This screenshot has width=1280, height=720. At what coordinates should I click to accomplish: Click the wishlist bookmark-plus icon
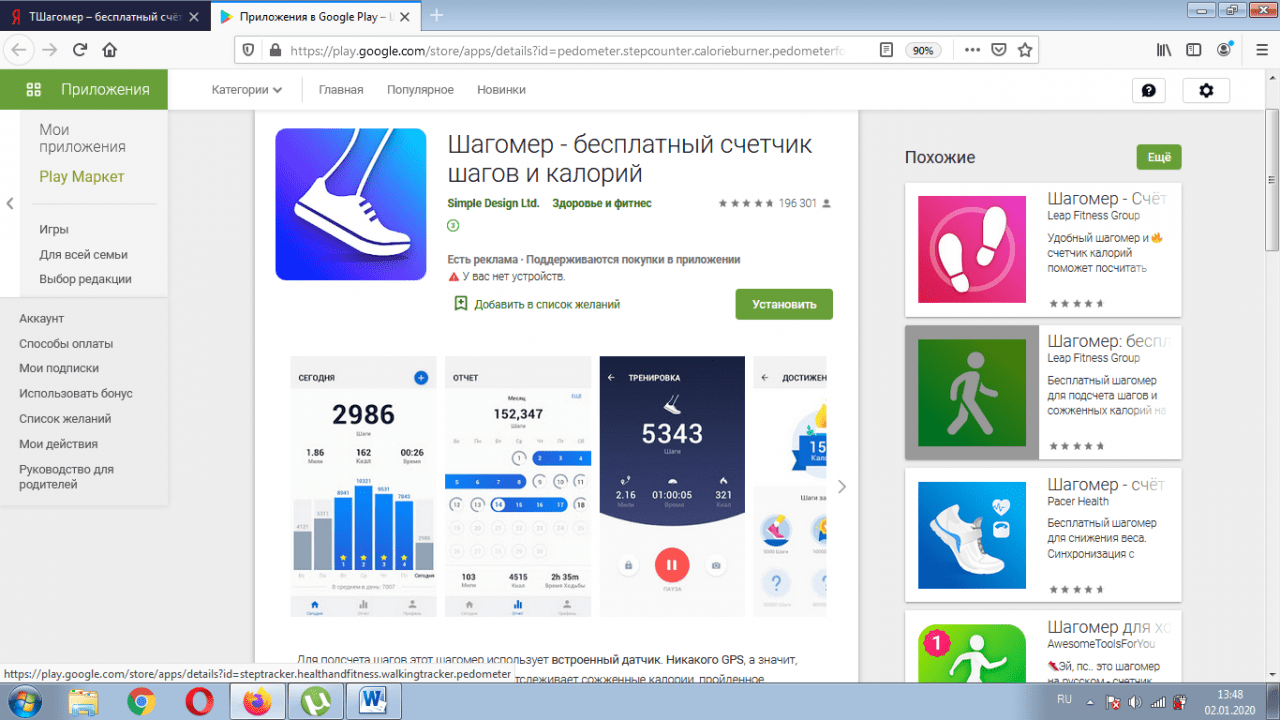click(x=461, y=304)
